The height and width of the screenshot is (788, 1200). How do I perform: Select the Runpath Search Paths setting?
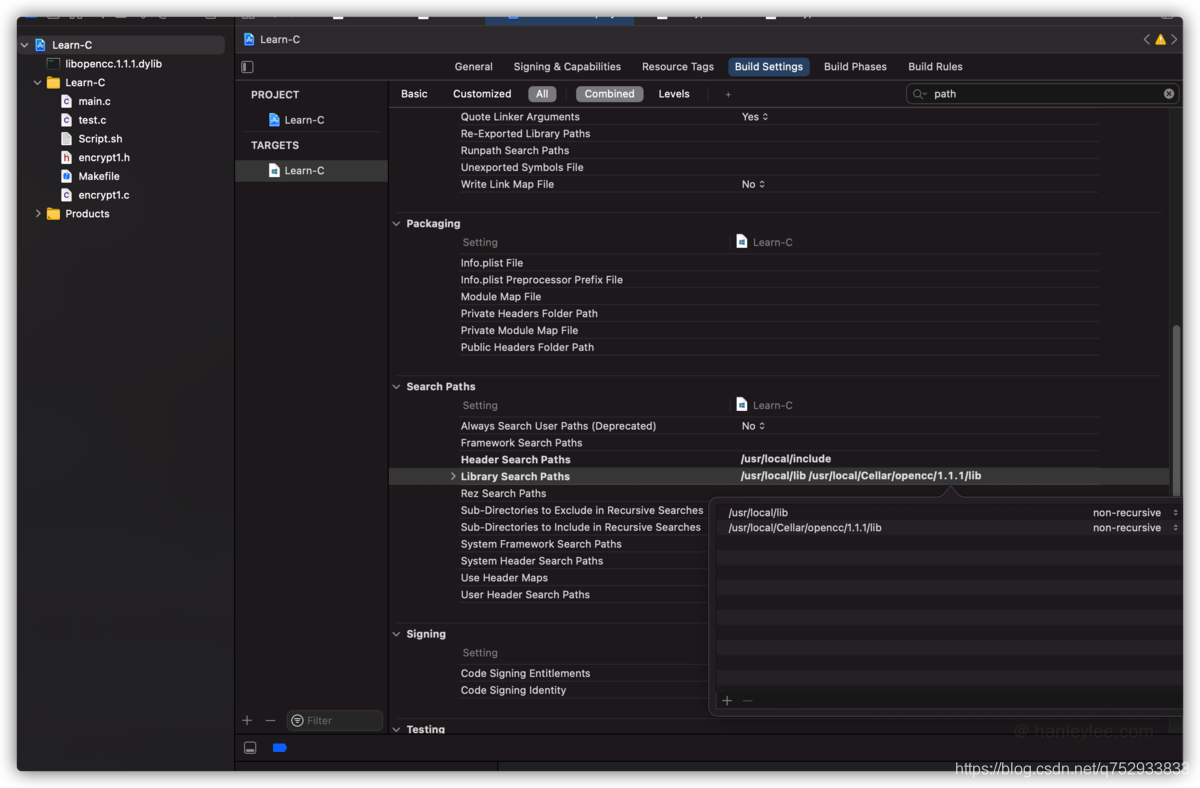tap(514, 151)
